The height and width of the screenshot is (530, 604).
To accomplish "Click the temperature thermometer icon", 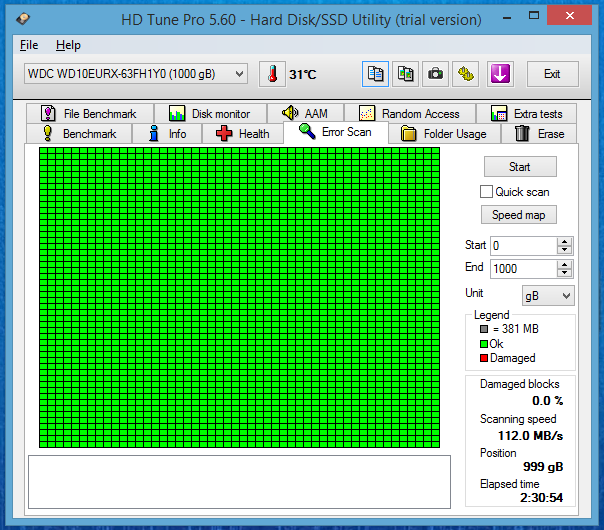I will point(272,74).
